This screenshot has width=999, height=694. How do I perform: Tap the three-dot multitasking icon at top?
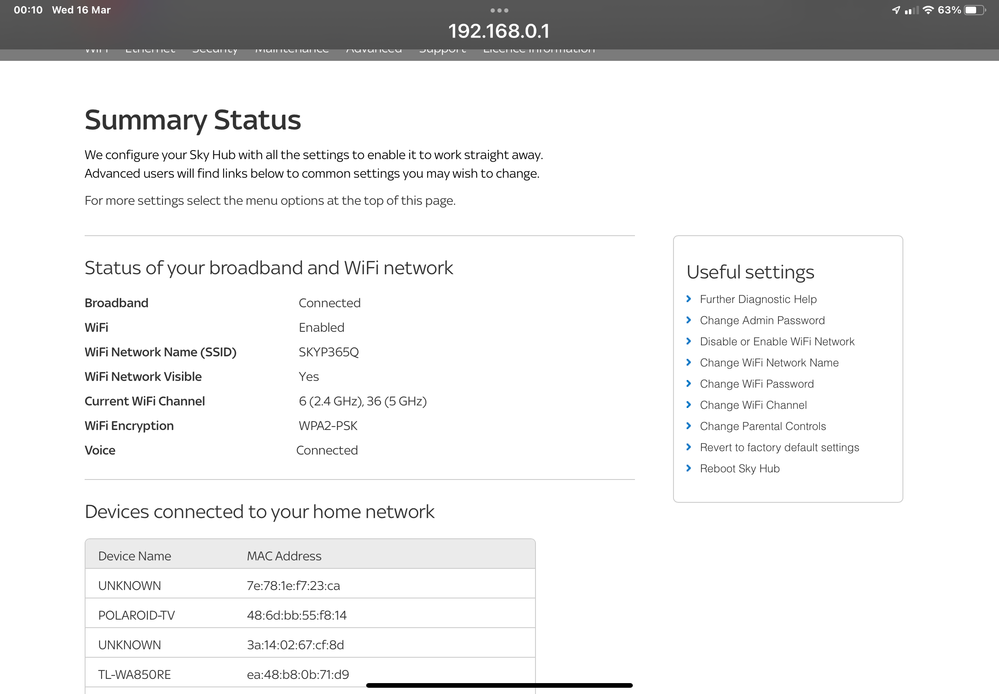click(499, 10)
